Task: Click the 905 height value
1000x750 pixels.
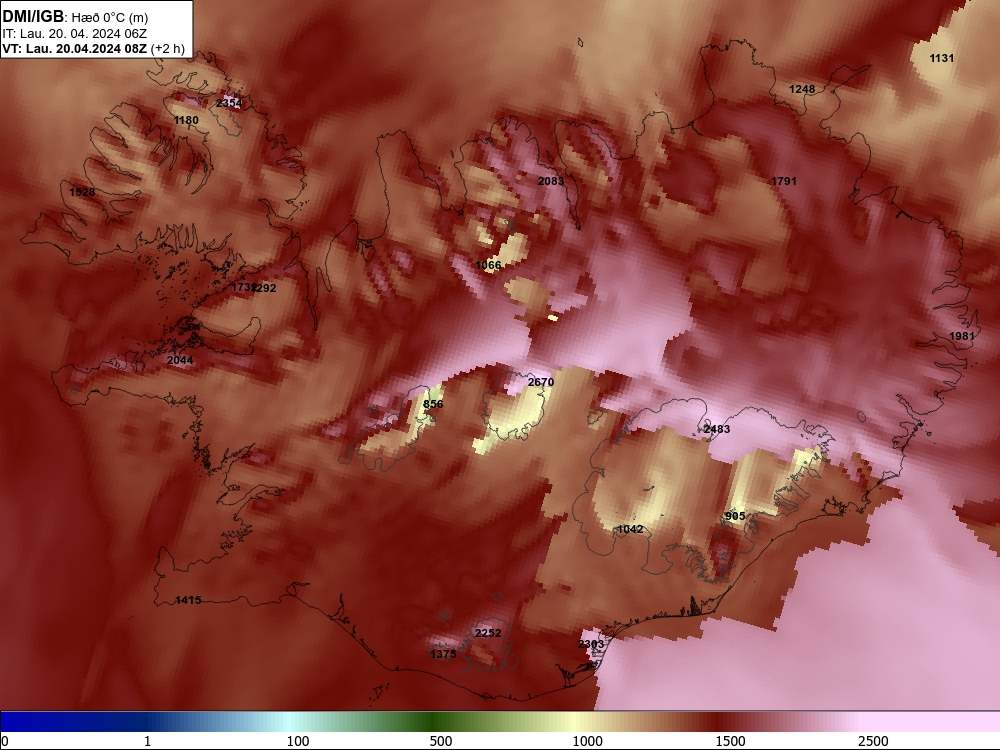Action: point(735,516)
